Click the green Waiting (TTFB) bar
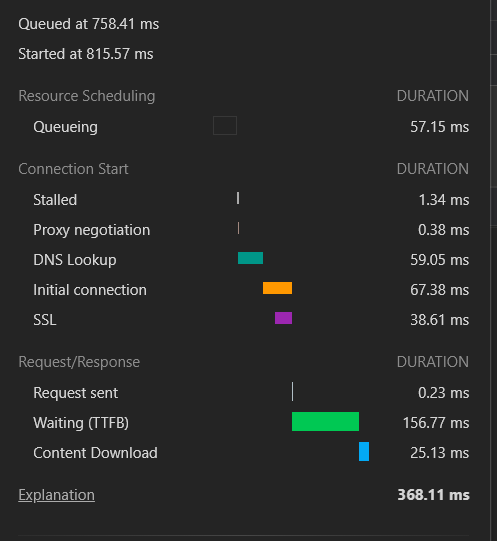Screen dimensions: 497x541 [x=325, y=421]
